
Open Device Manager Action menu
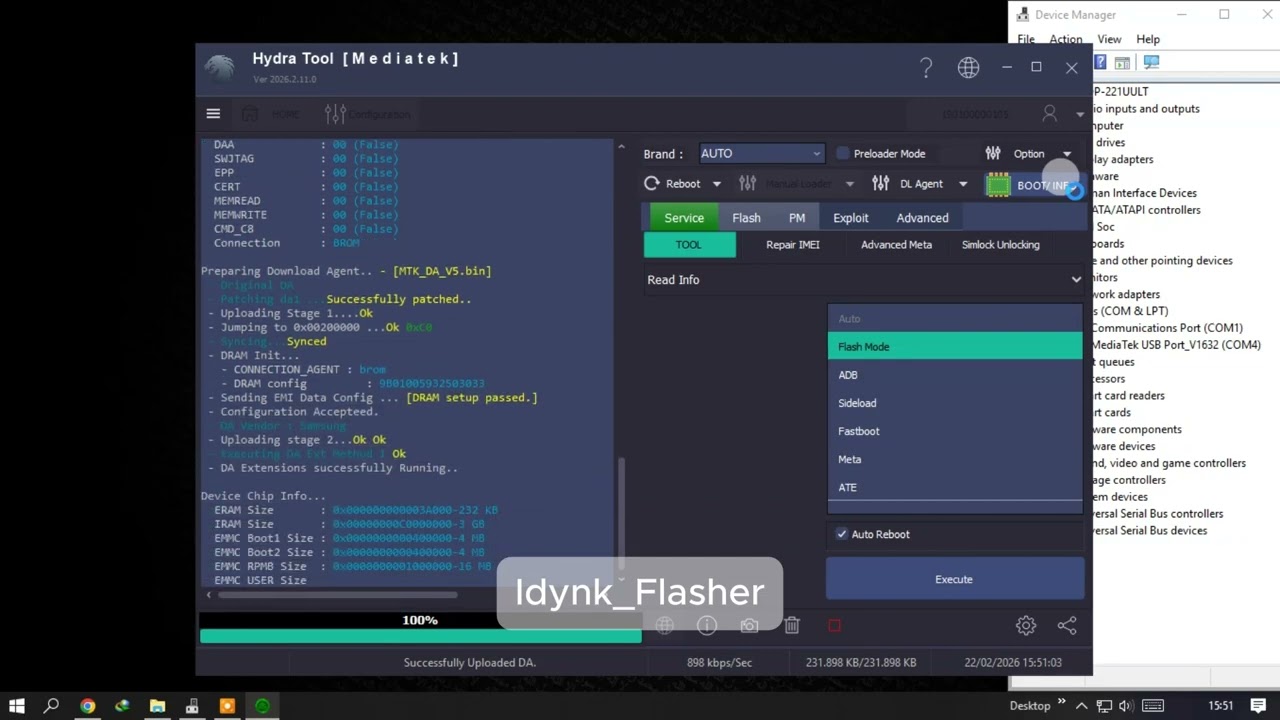coord(1065,39)
